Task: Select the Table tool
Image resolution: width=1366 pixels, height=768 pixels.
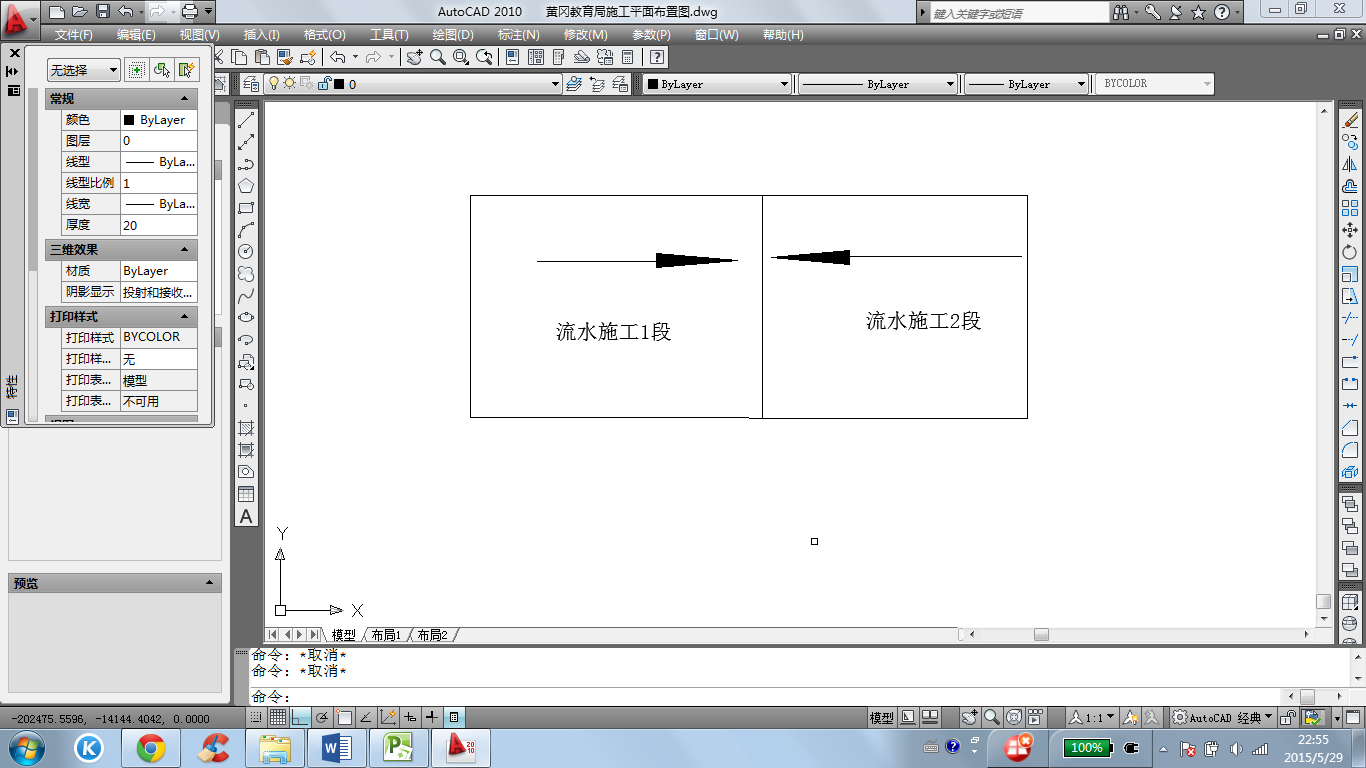Action: tap(246, 494)
